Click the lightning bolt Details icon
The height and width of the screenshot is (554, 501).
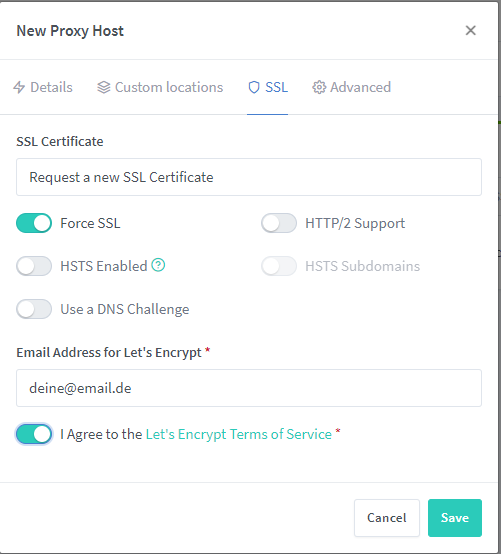[19, 87]
